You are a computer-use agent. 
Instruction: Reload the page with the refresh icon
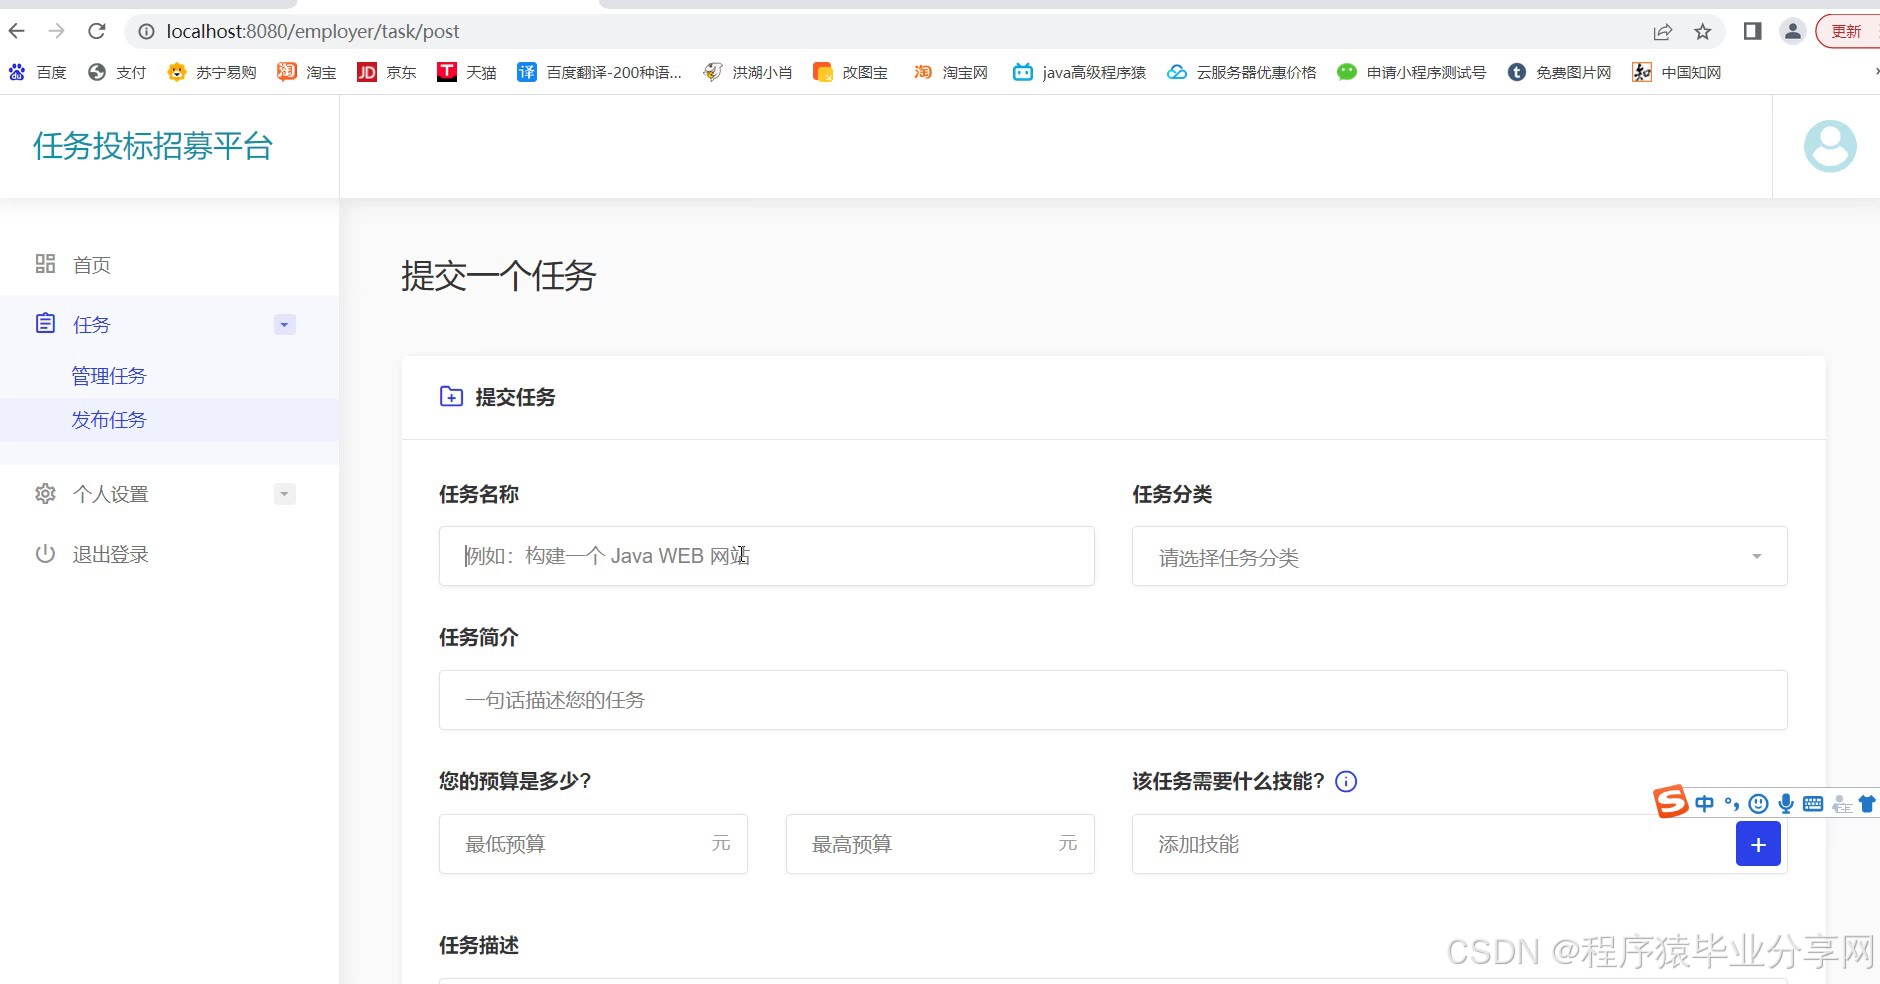[97, 31]
